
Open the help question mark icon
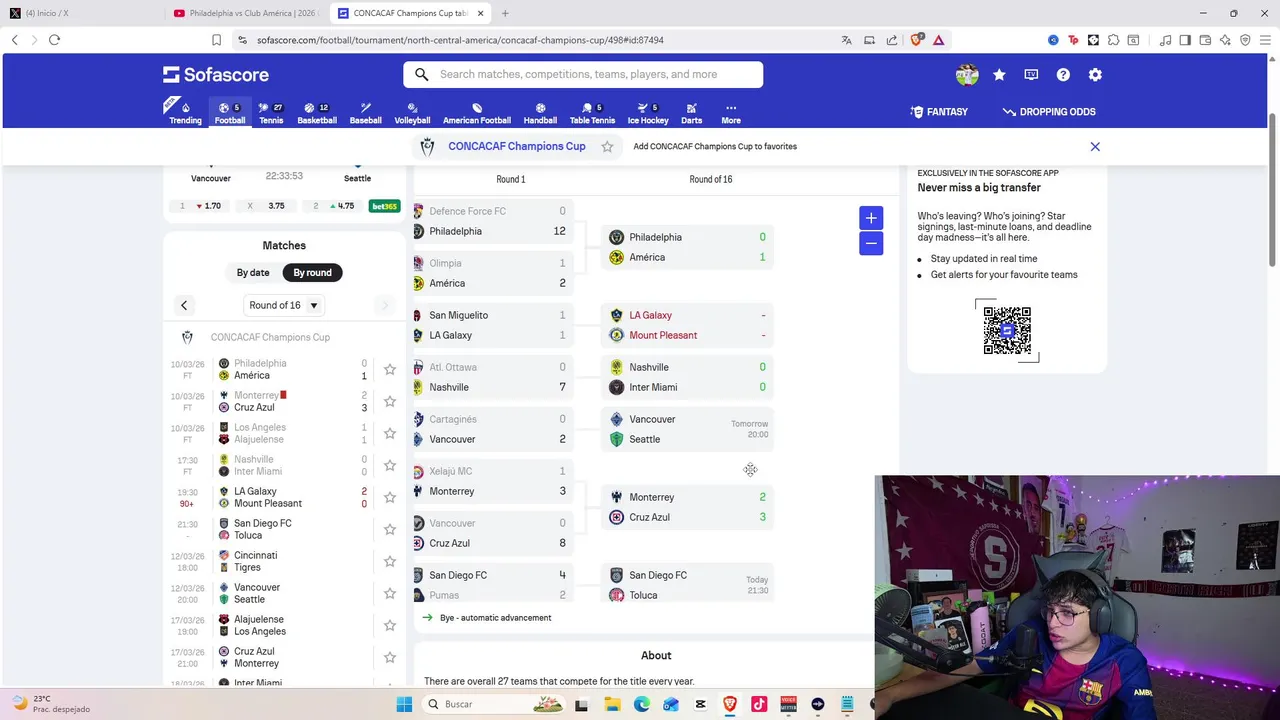pos(1063,75)
